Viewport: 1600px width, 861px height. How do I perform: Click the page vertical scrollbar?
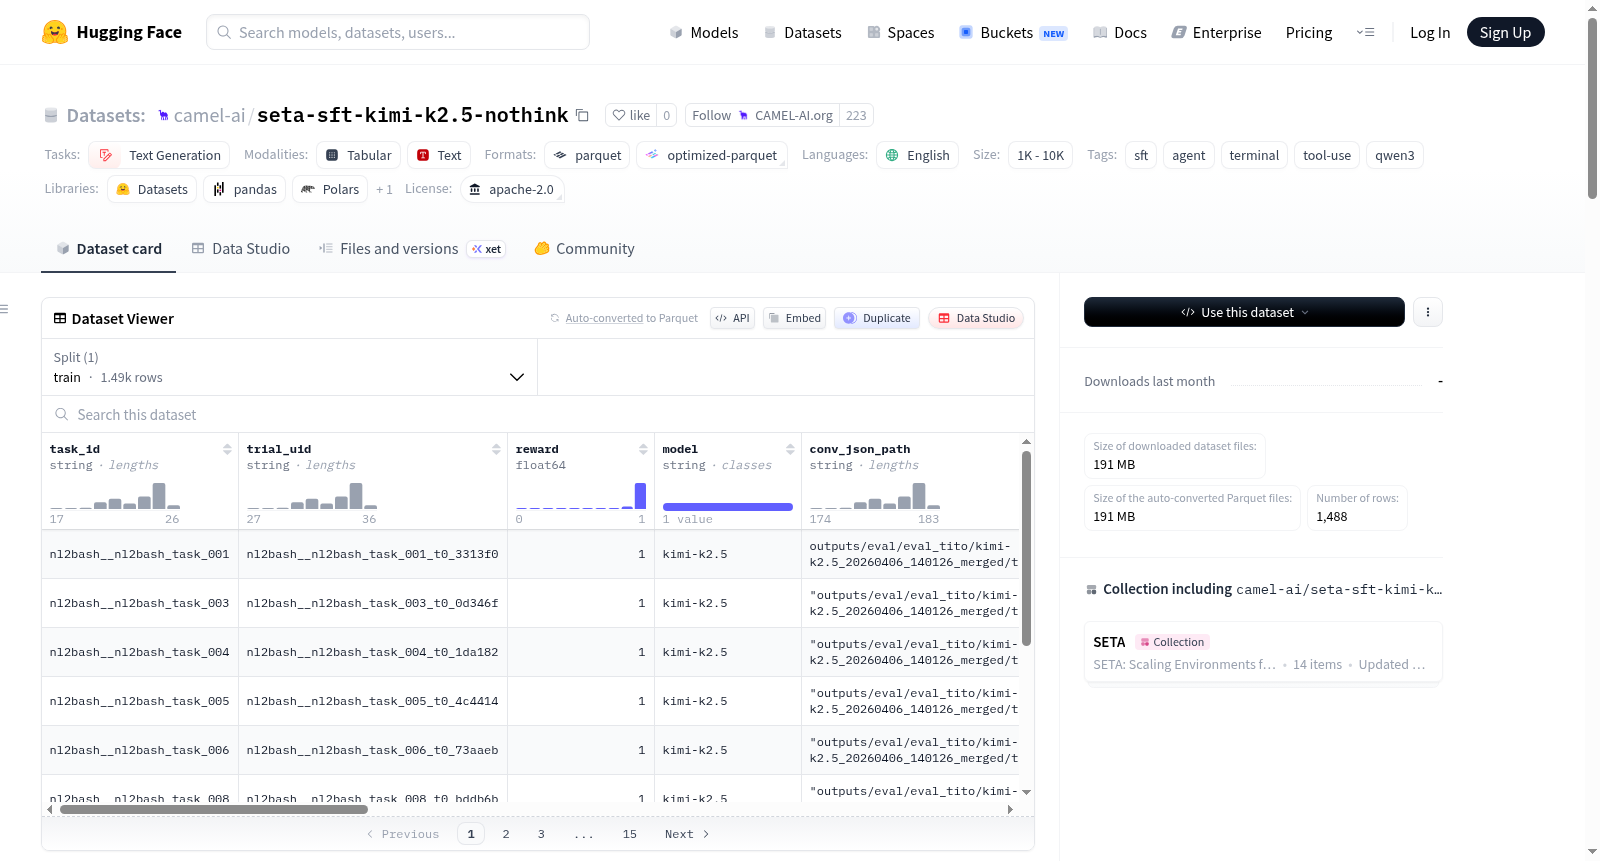1592,108
